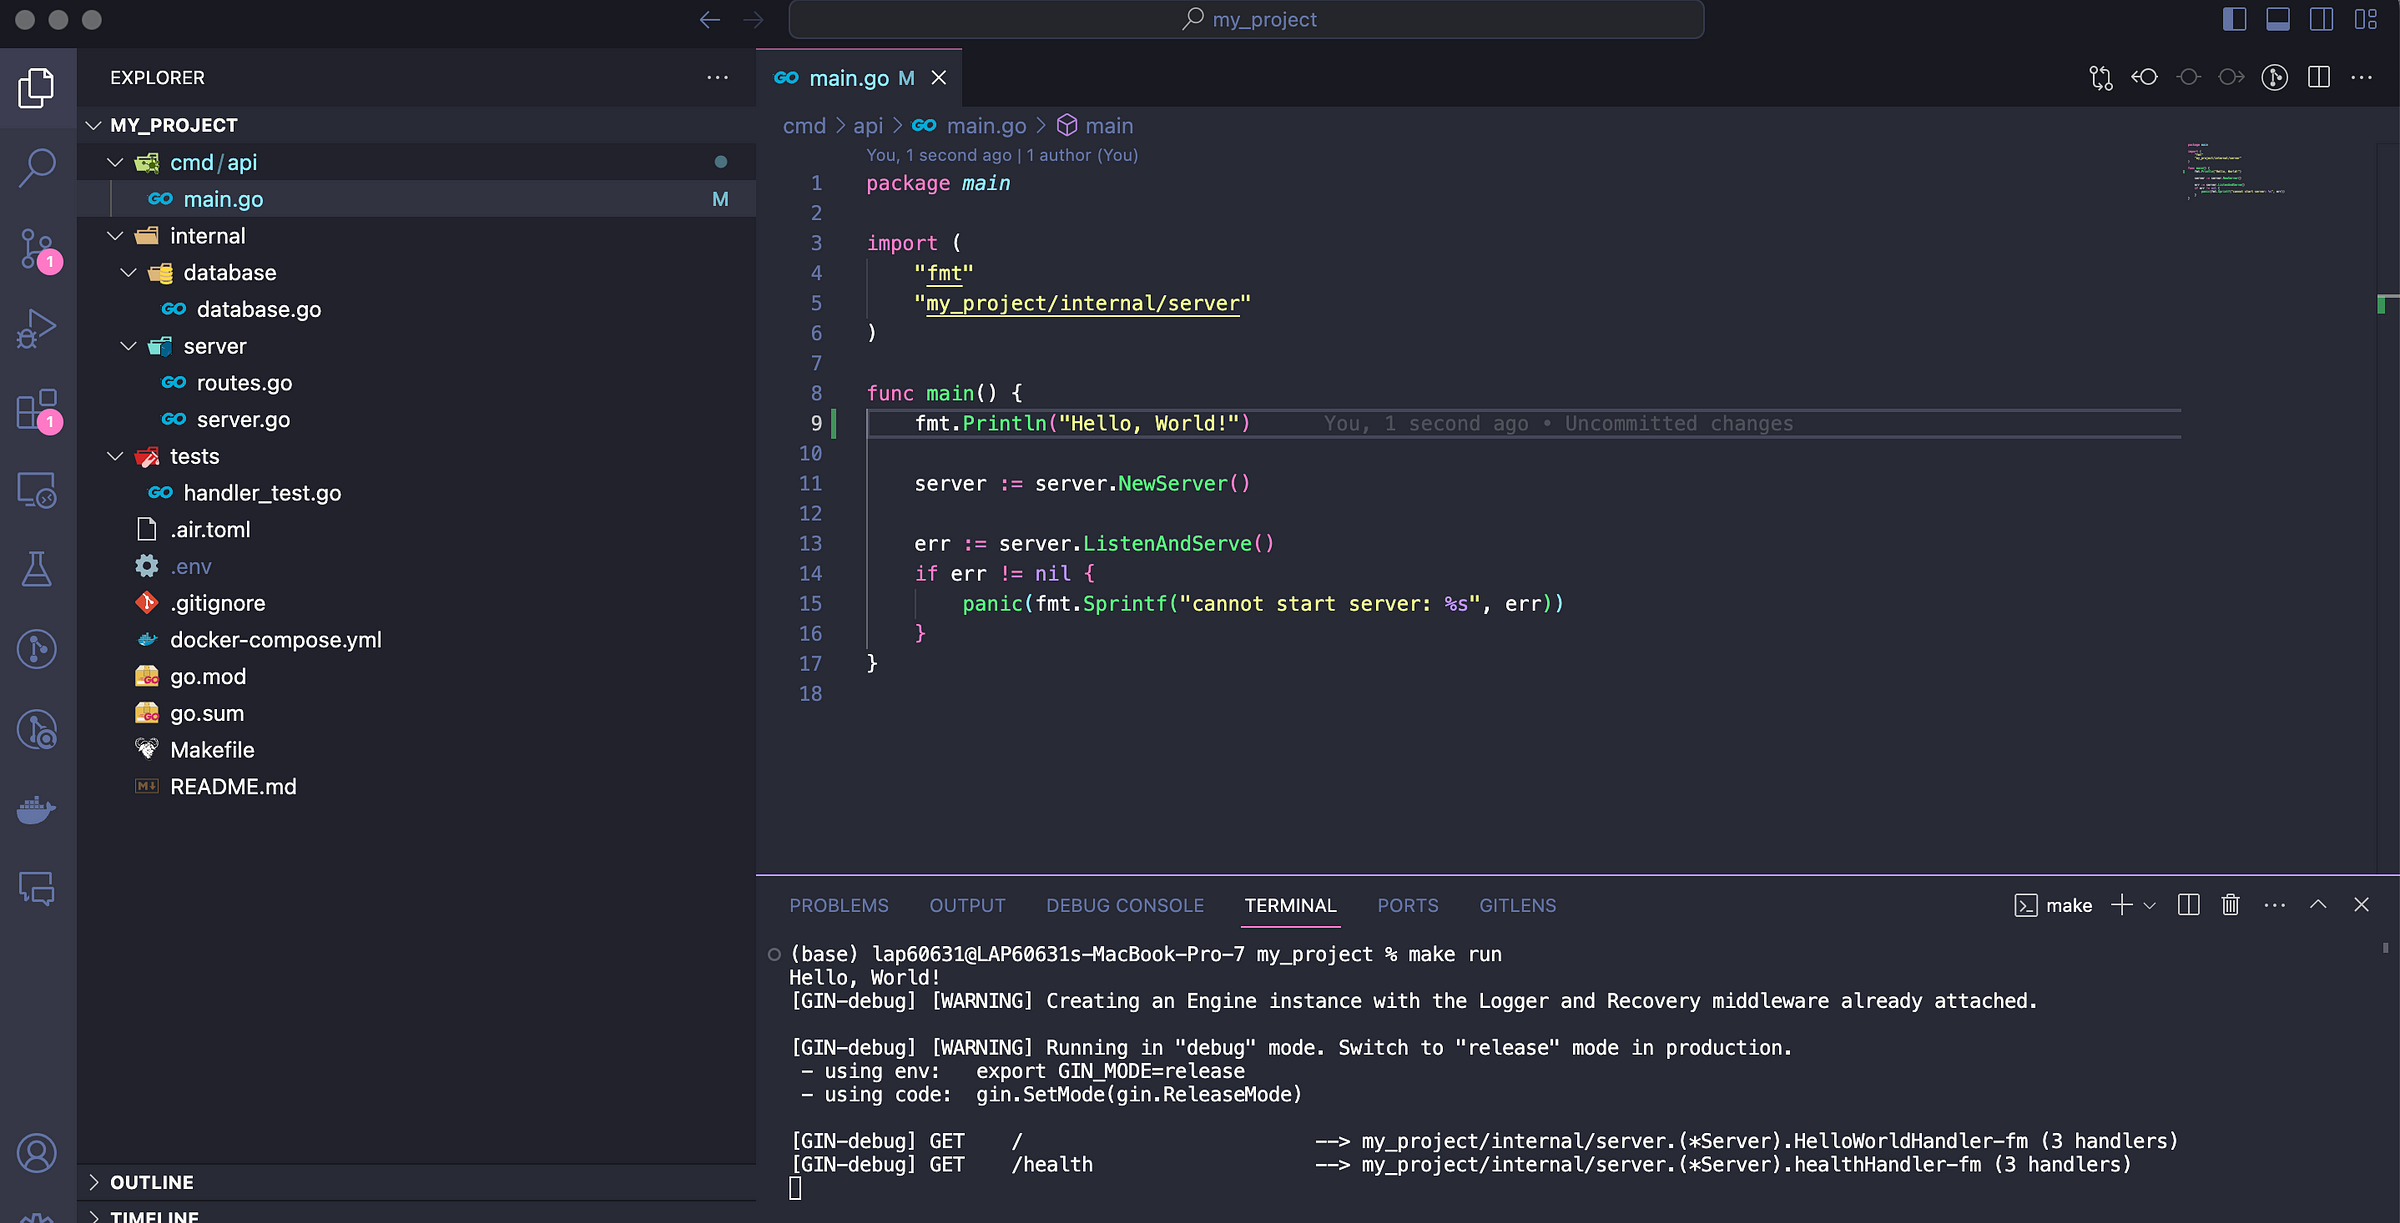2400x1223 pixels.
Task: Click the split editor right icon
Action: tap(2319, 77)
